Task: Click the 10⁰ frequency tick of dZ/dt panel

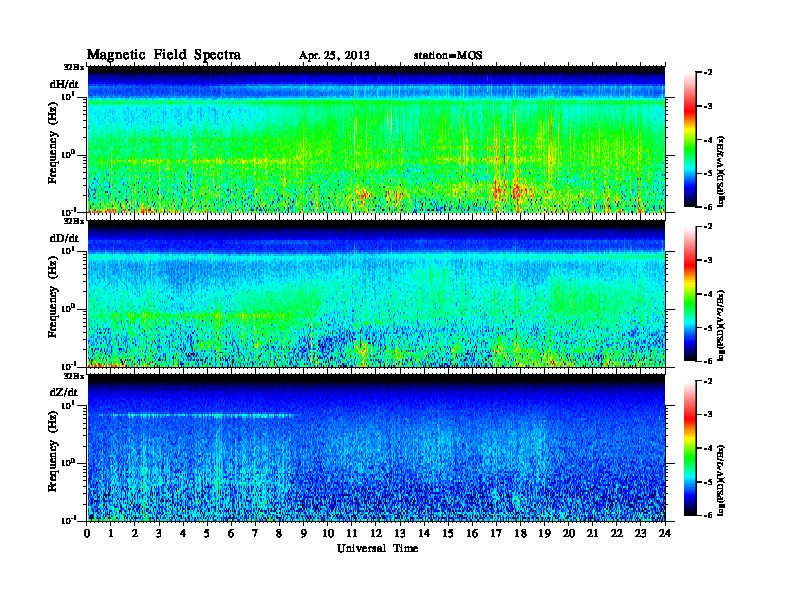Action: (x=67, y=463)
